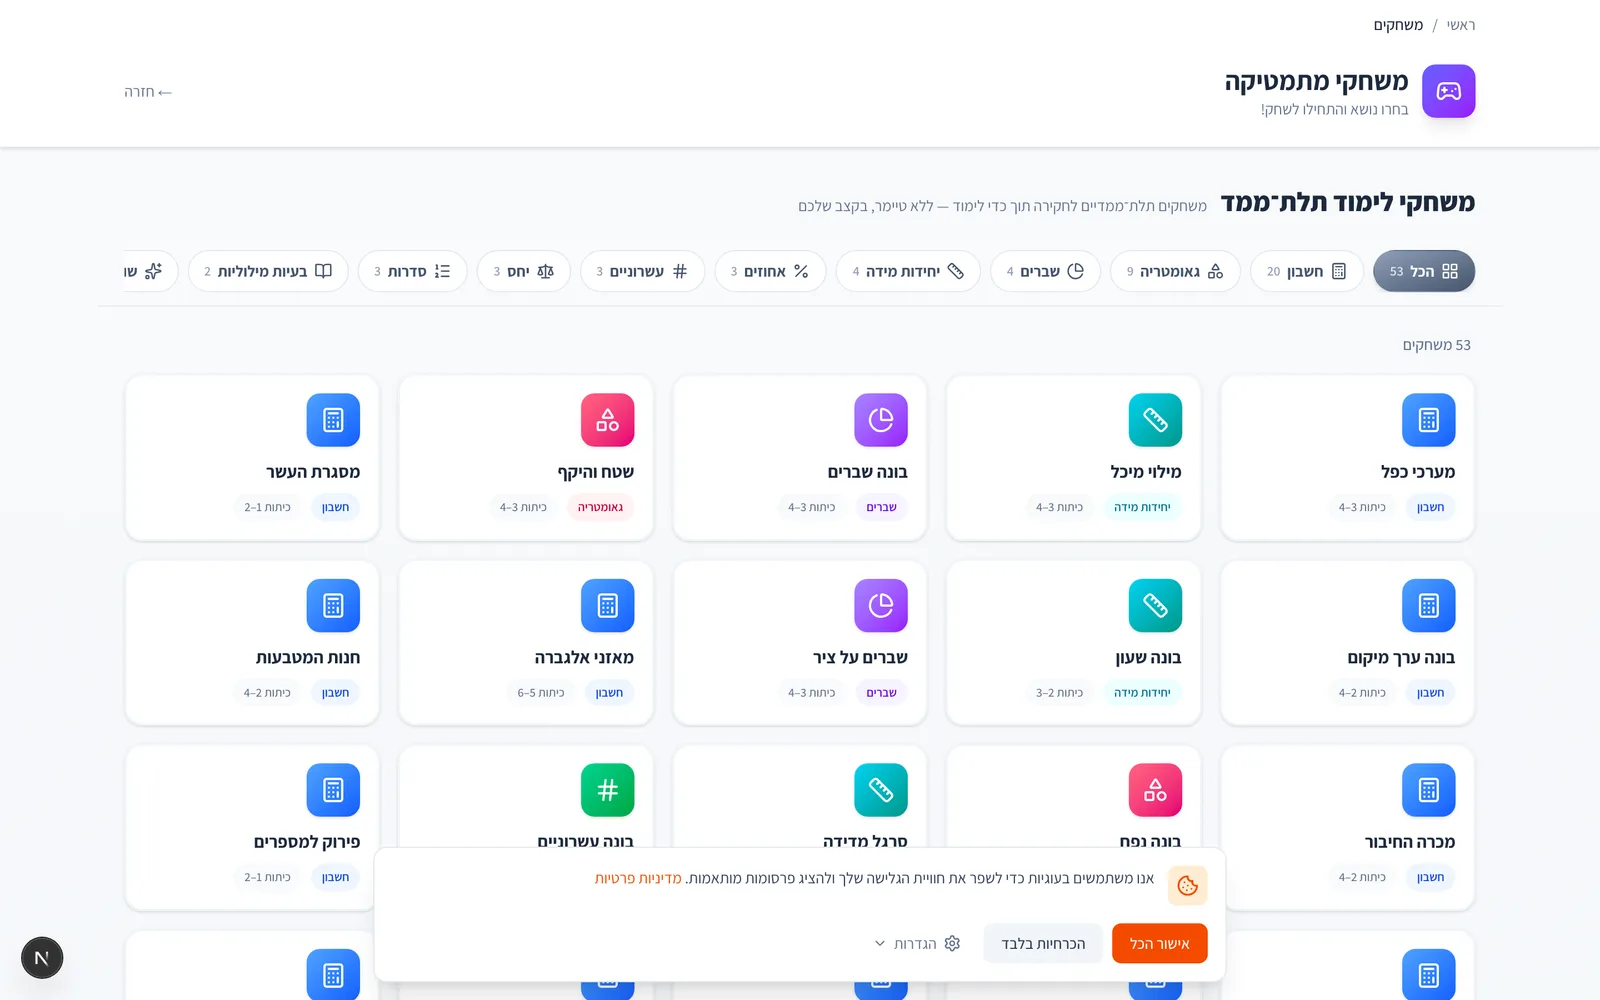The width and height of the screenshot is (1600, 1000).
Task: Go back using the חזרה link
Action: pyautogui.click(x=148, y=92)
